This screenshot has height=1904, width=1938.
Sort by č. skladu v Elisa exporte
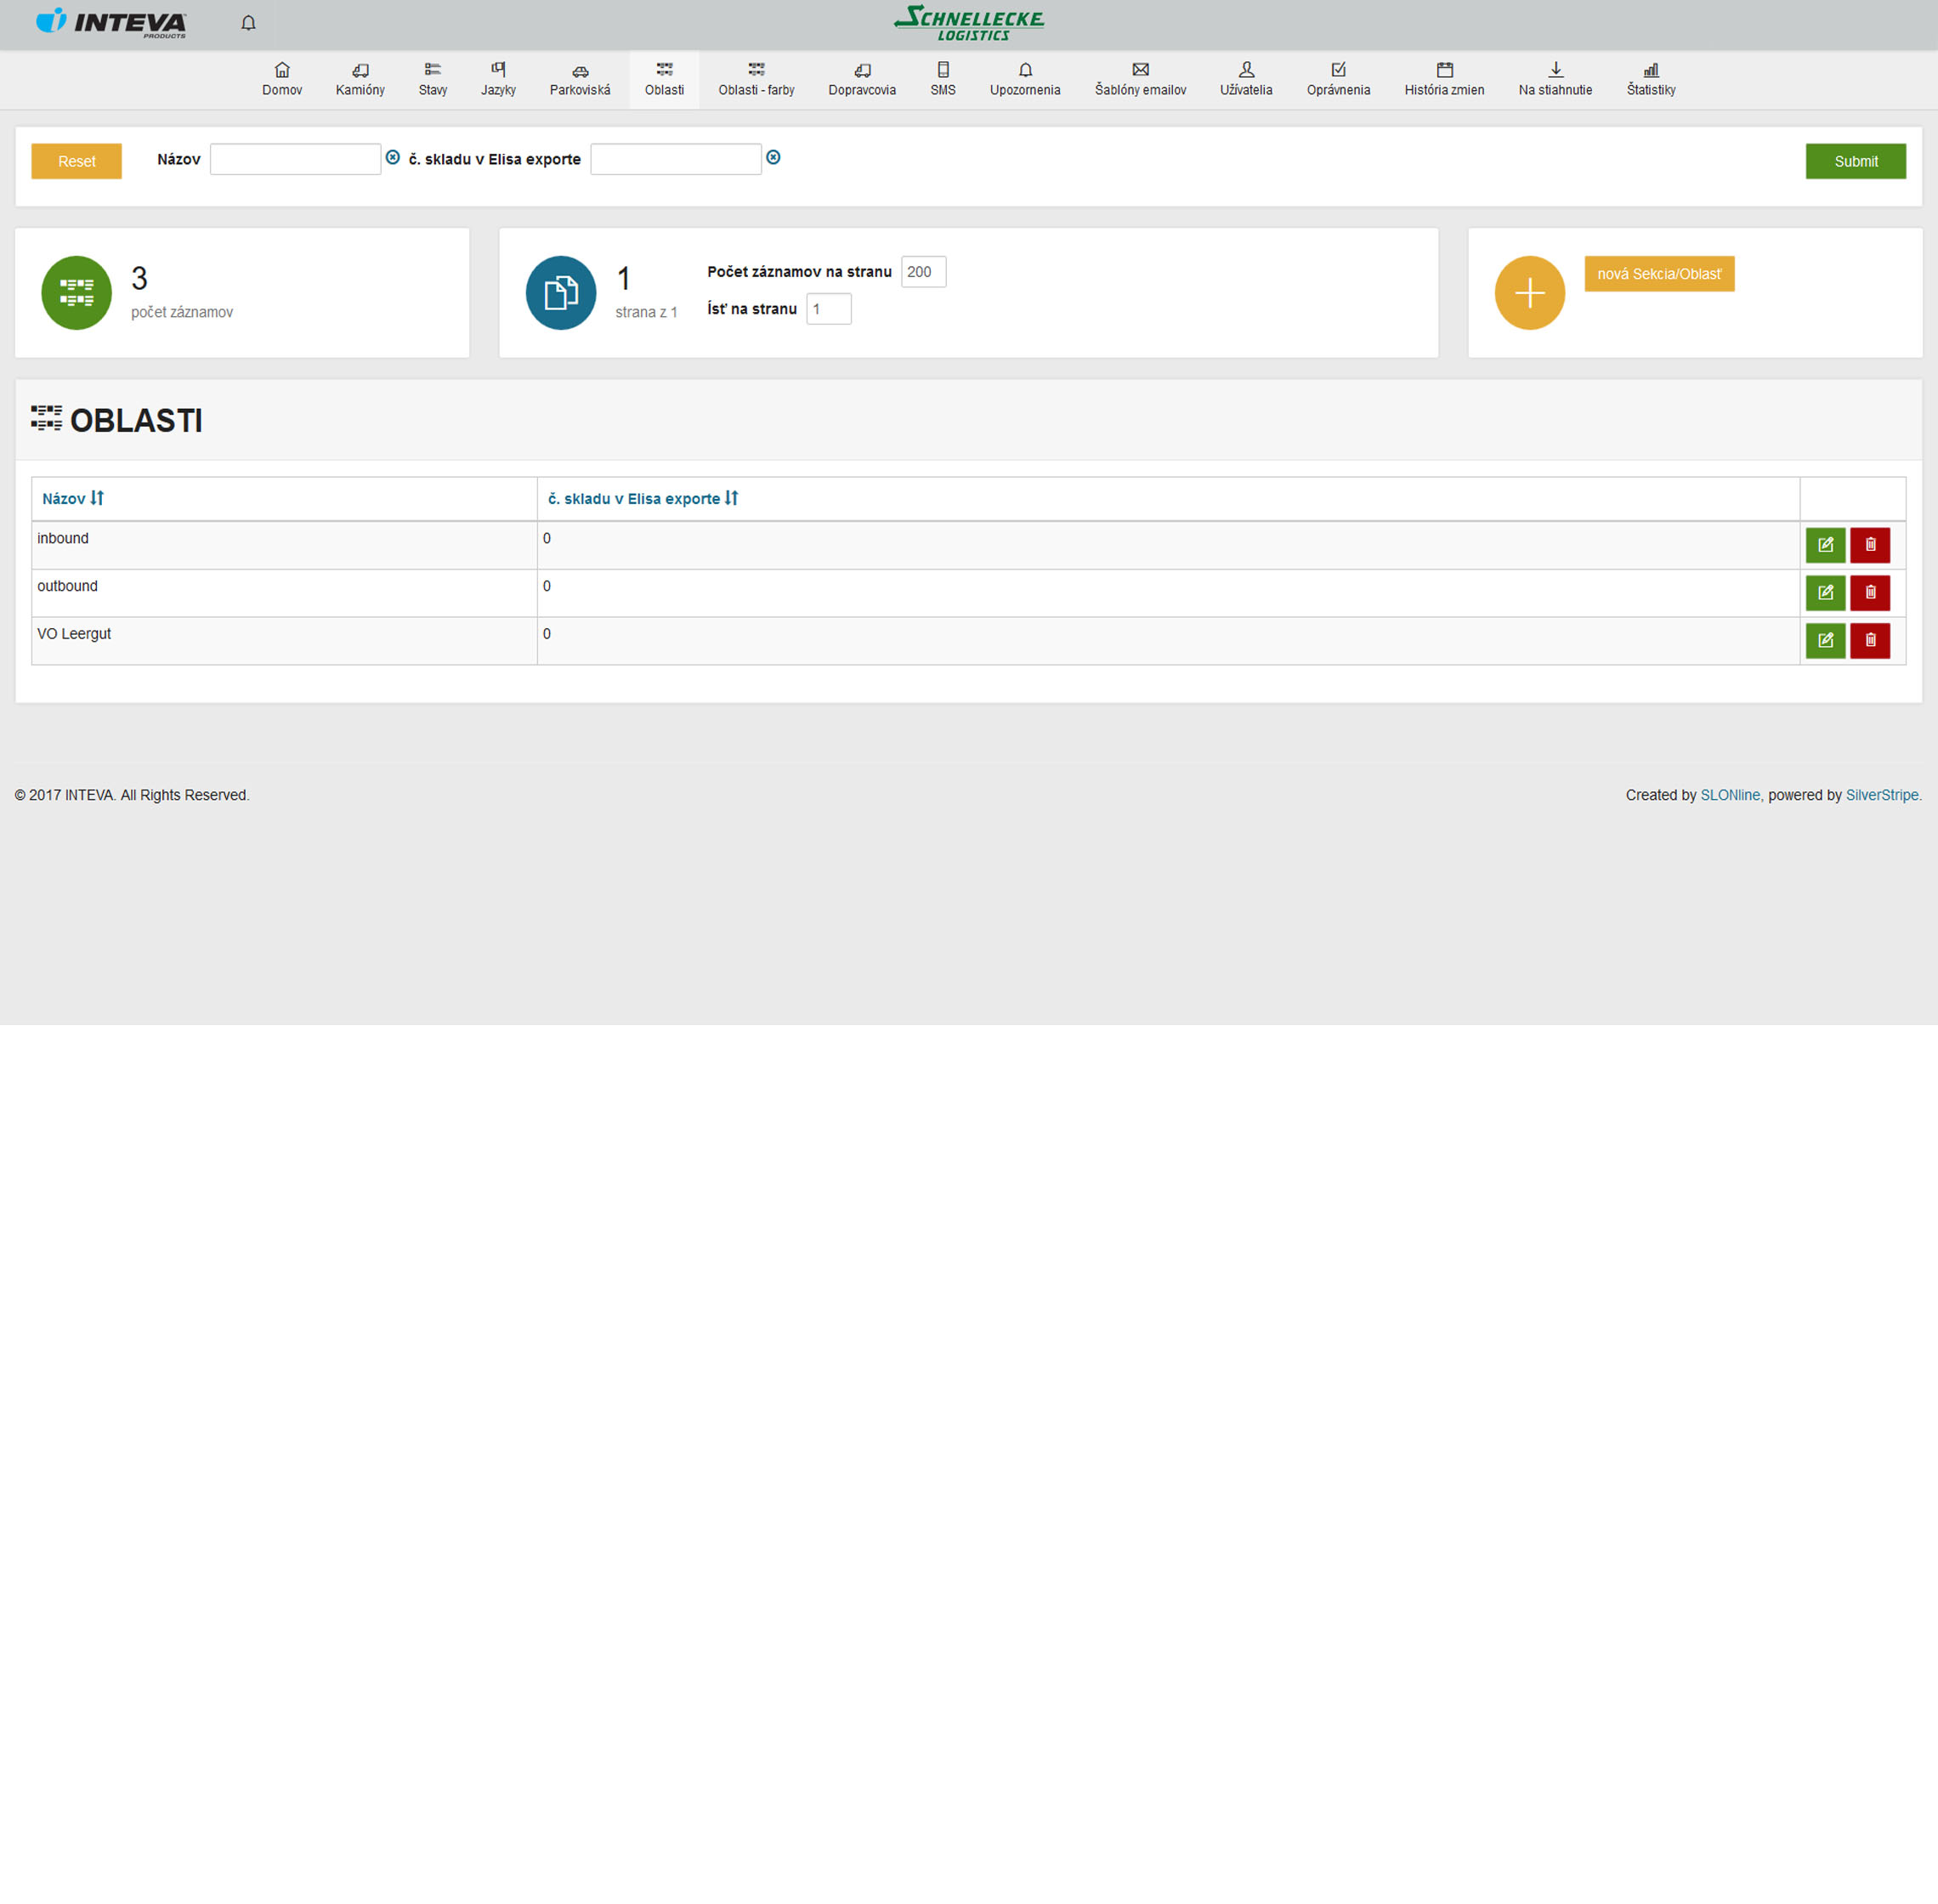click(x=642, y=498)
